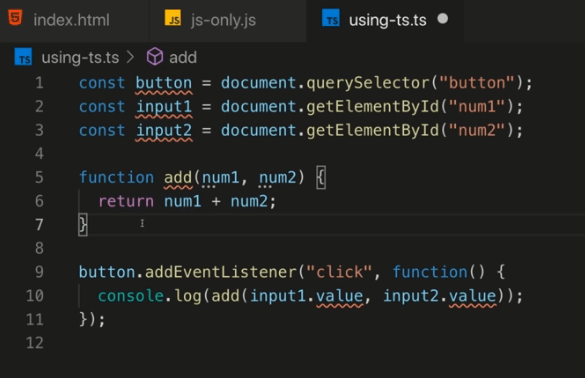This screenshot has width=585, height=378.
Task: Click getElementById on line 2
Action: click(x=373, y=107)
